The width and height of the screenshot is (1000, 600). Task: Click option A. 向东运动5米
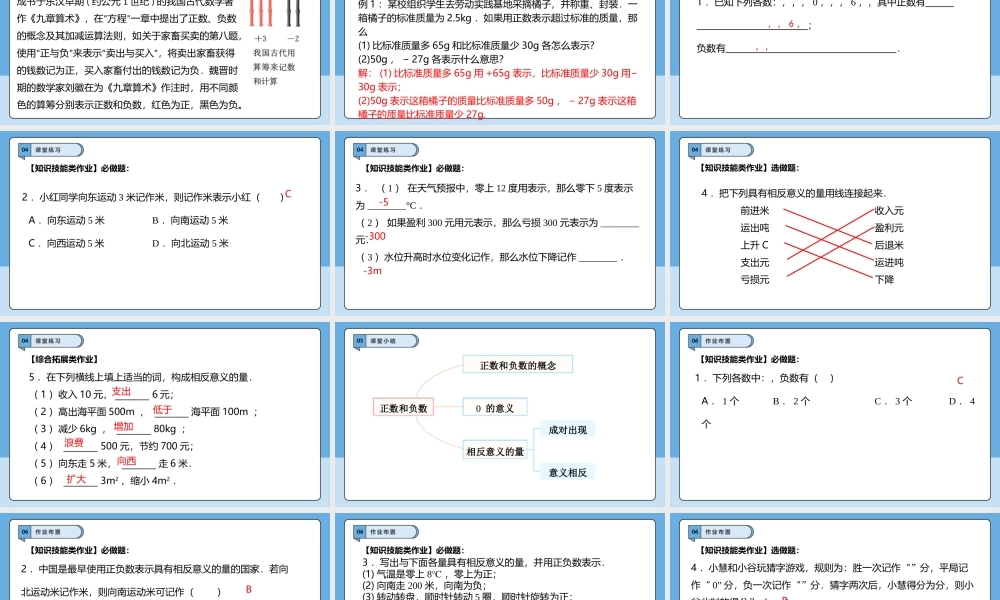coord(66,221)
